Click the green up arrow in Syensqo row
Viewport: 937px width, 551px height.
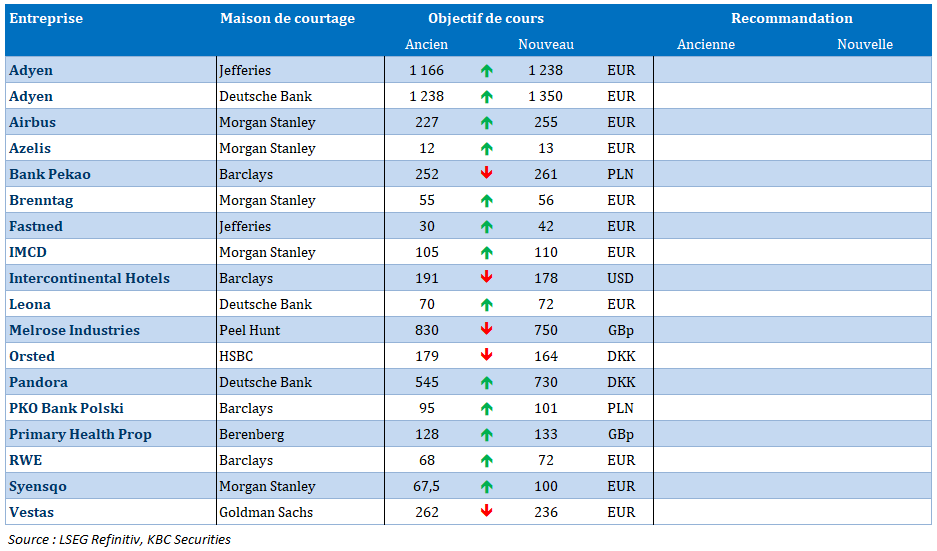coord(486,486)
